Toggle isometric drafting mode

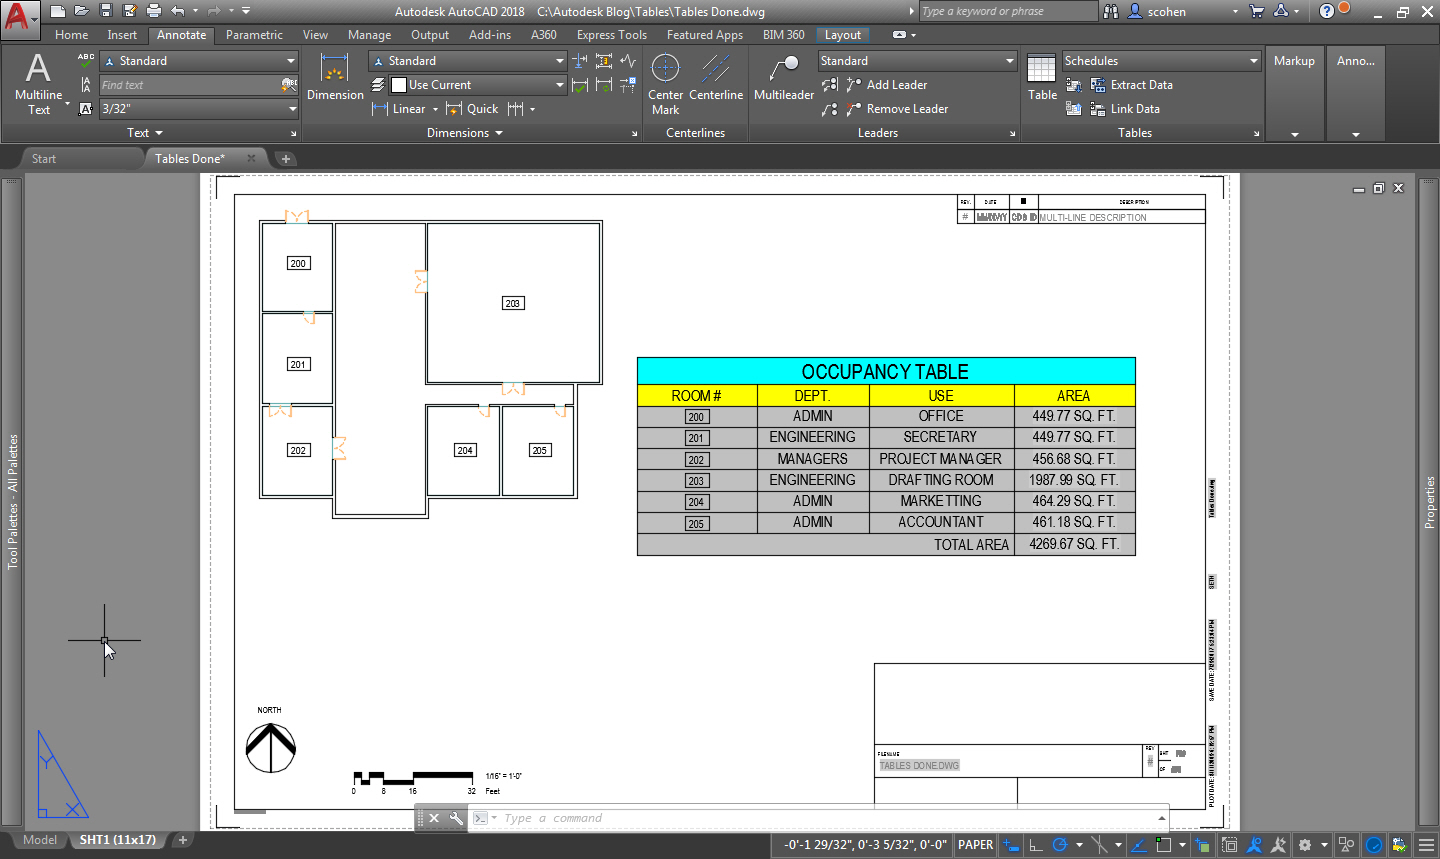[x=1099, y=845]
